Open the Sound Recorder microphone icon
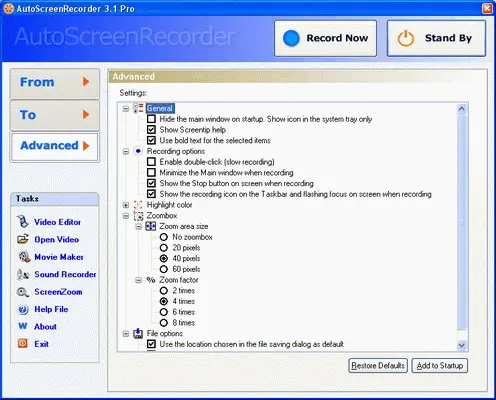The height and width of the screenshot is (400, 496). (23, 274)
